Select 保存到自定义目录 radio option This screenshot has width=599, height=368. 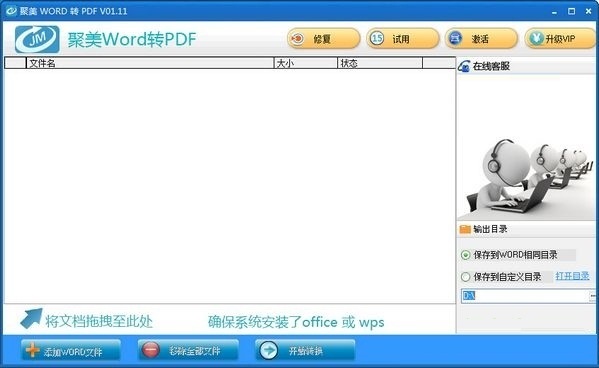466,277
